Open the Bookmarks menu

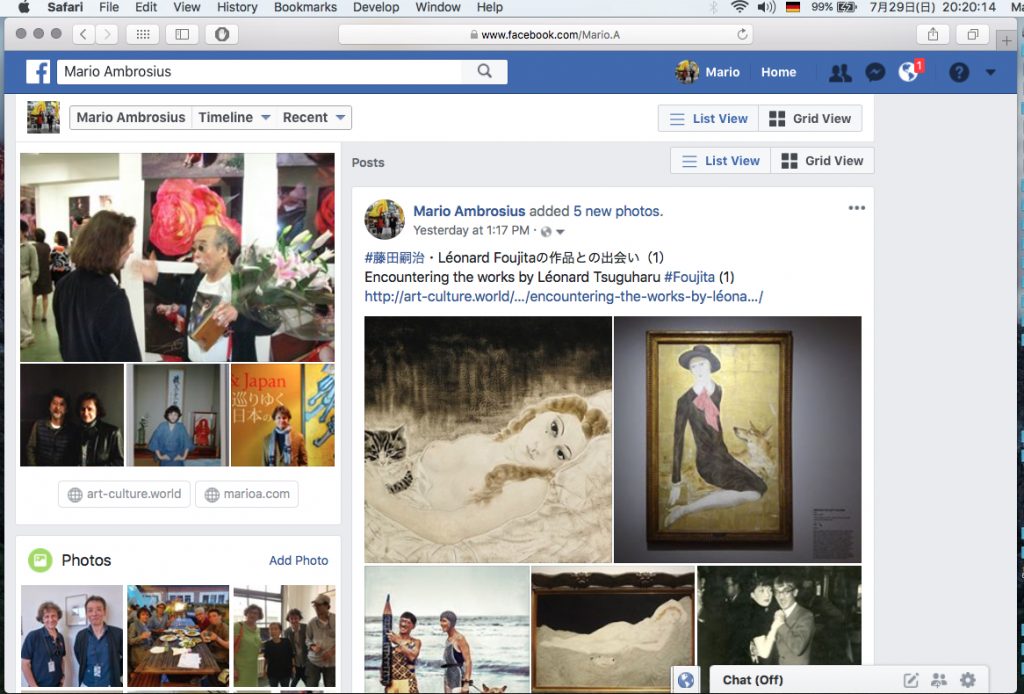(306, 7)
